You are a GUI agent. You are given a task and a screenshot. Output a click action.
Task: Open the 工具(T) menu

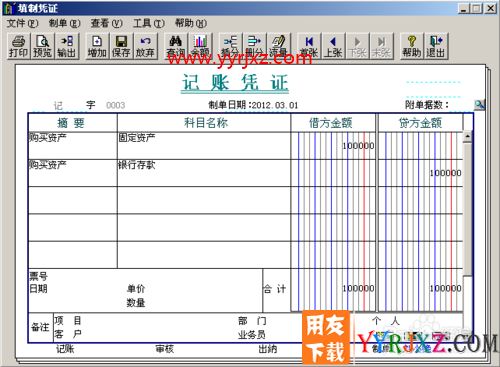click(x=149, y=23)
